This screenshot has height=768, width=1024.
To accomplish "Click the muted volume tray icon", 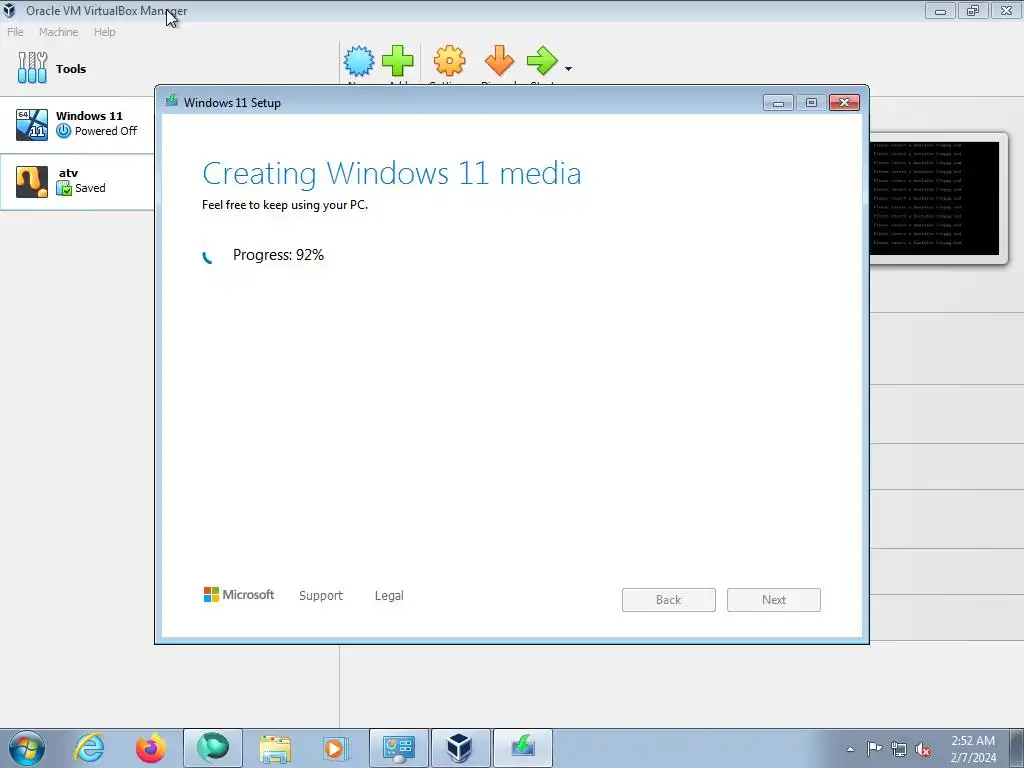I will (x=923, y=750).
